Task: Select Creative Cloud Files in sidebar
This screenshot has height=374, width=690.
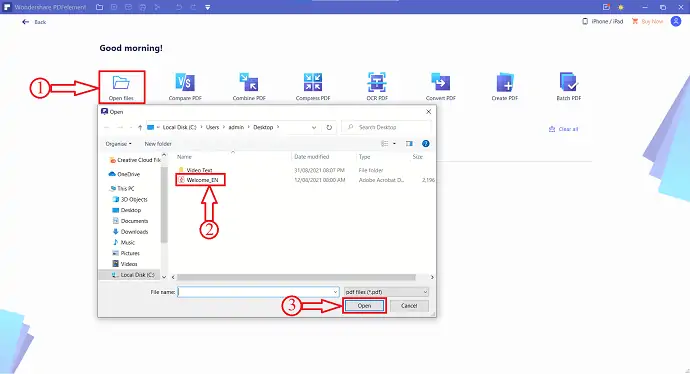Action: pyautogui.click(x=134, y=160)
